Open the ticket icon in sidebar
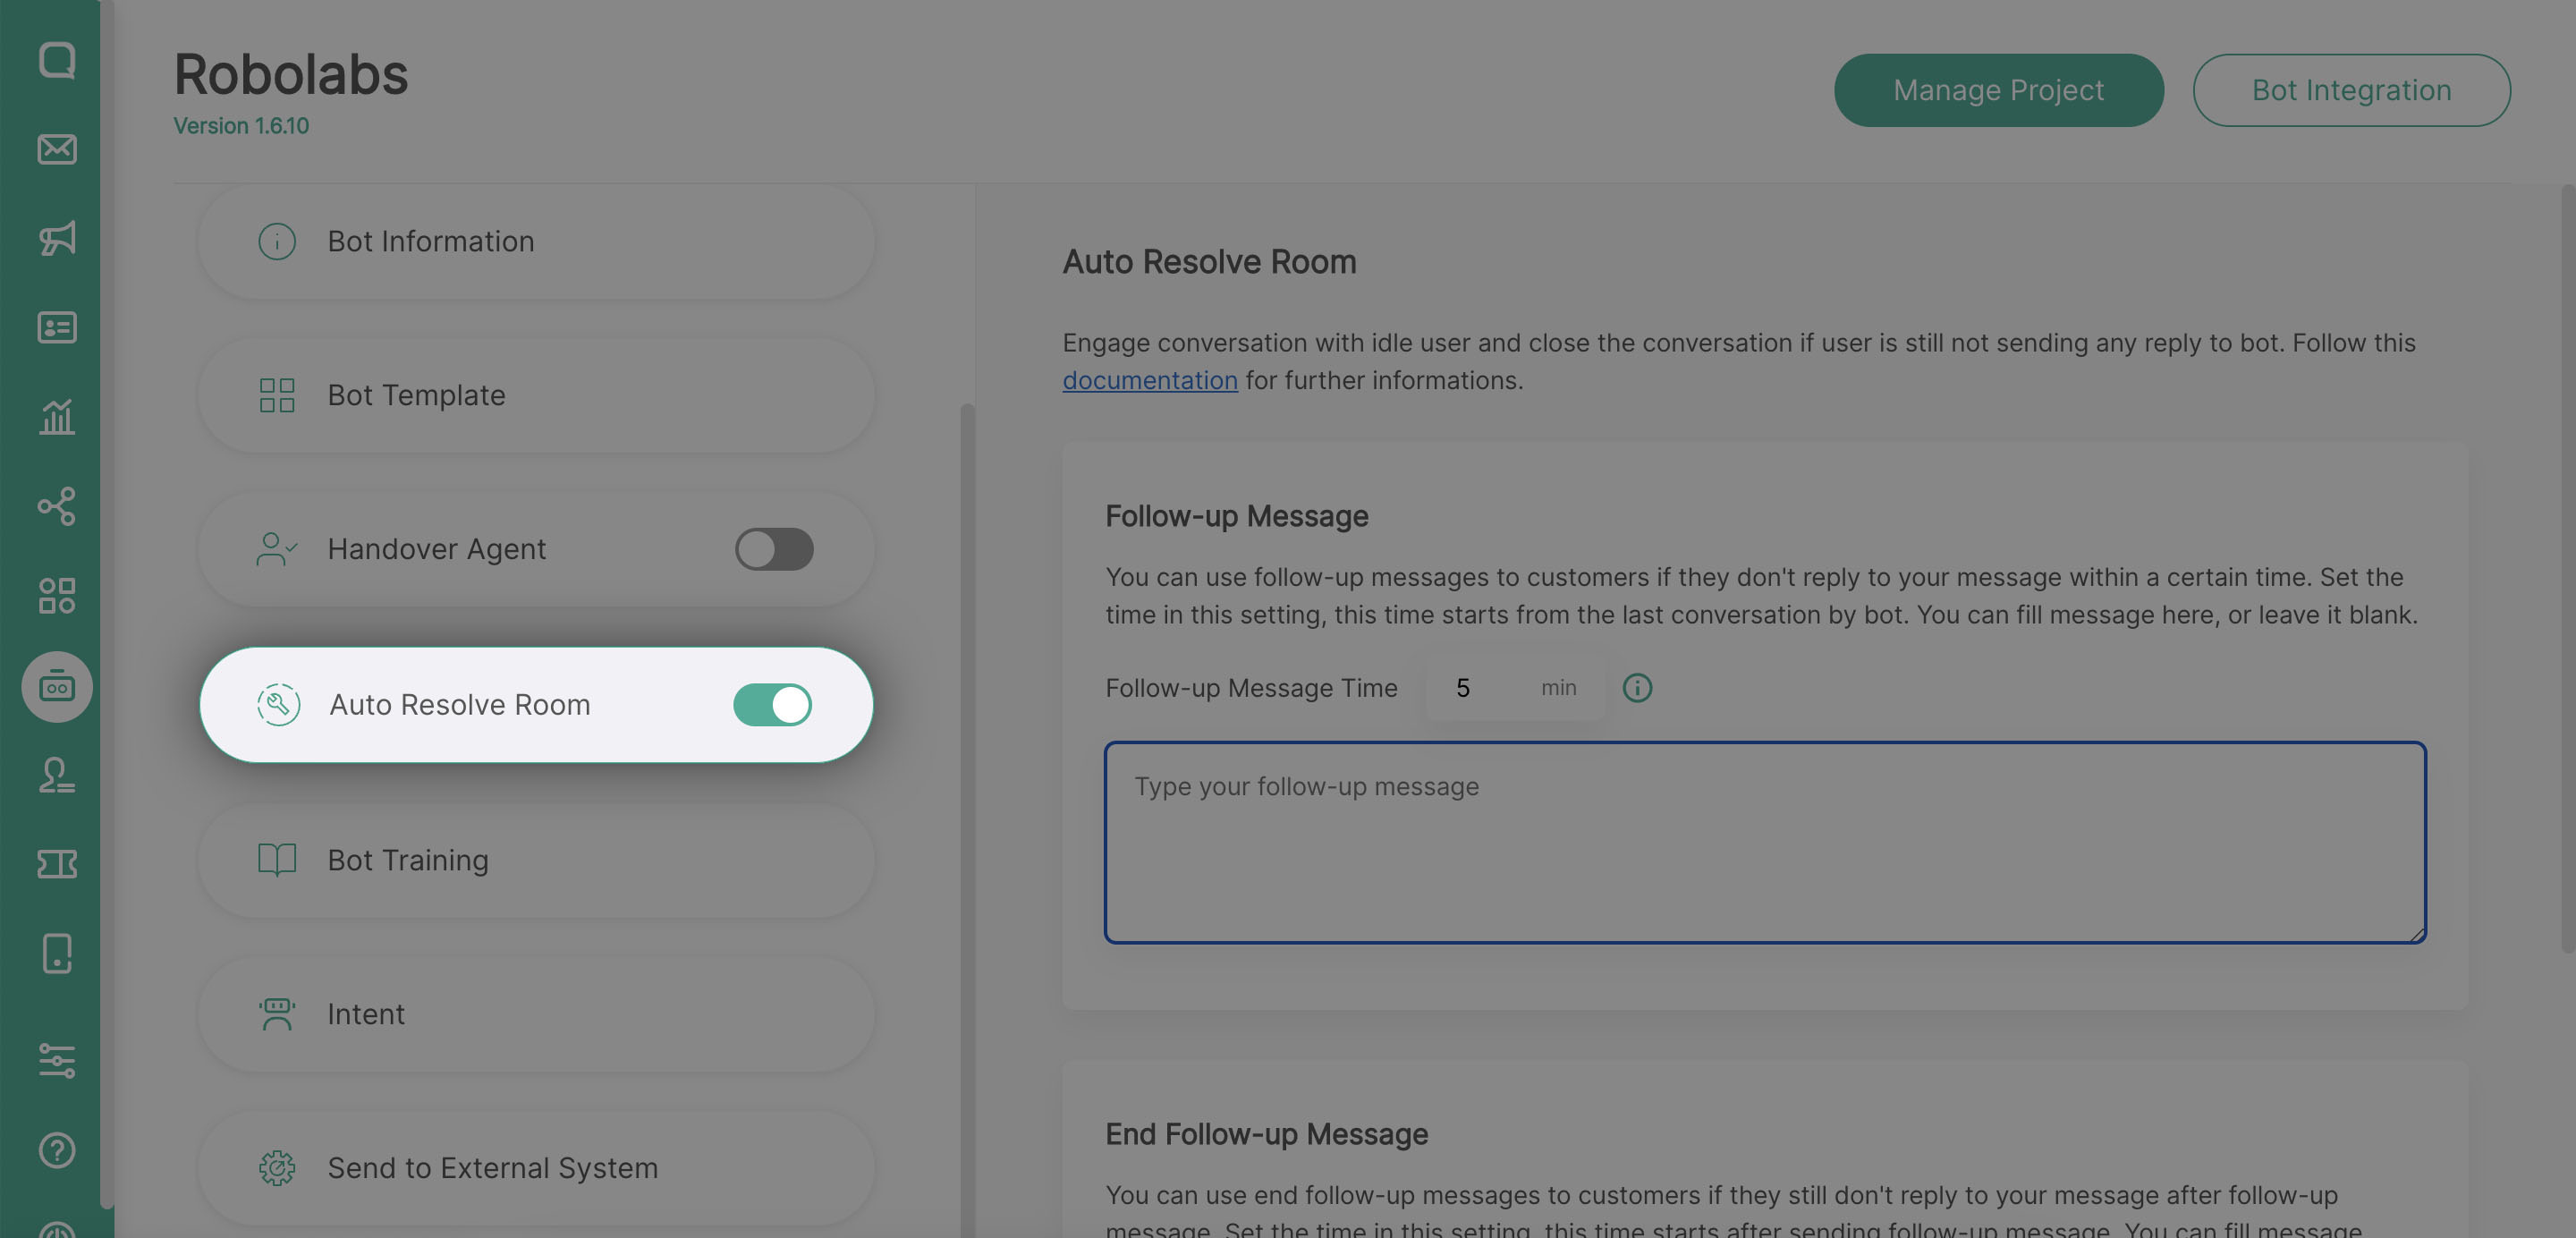This screenshot has width=2576, height=1238. pyautogui.click(x=57, y=864)
